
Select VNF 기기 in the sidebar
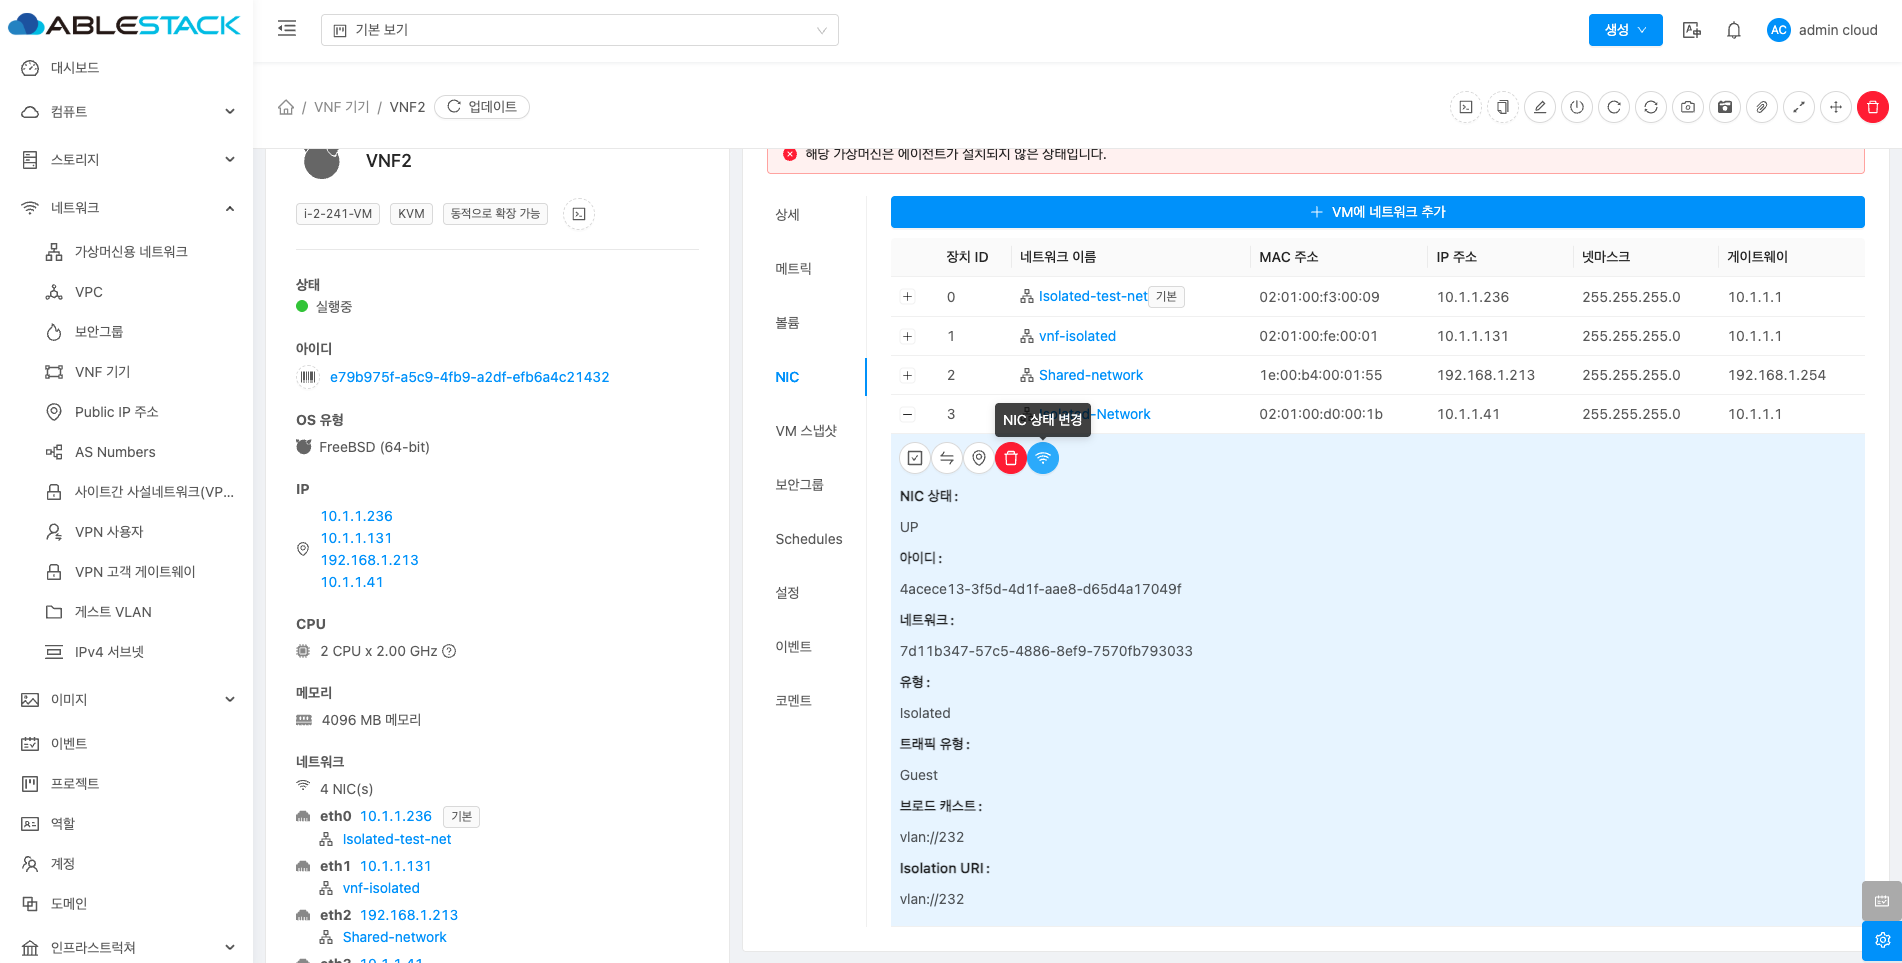pyautogui.click(x=102, y=372)
